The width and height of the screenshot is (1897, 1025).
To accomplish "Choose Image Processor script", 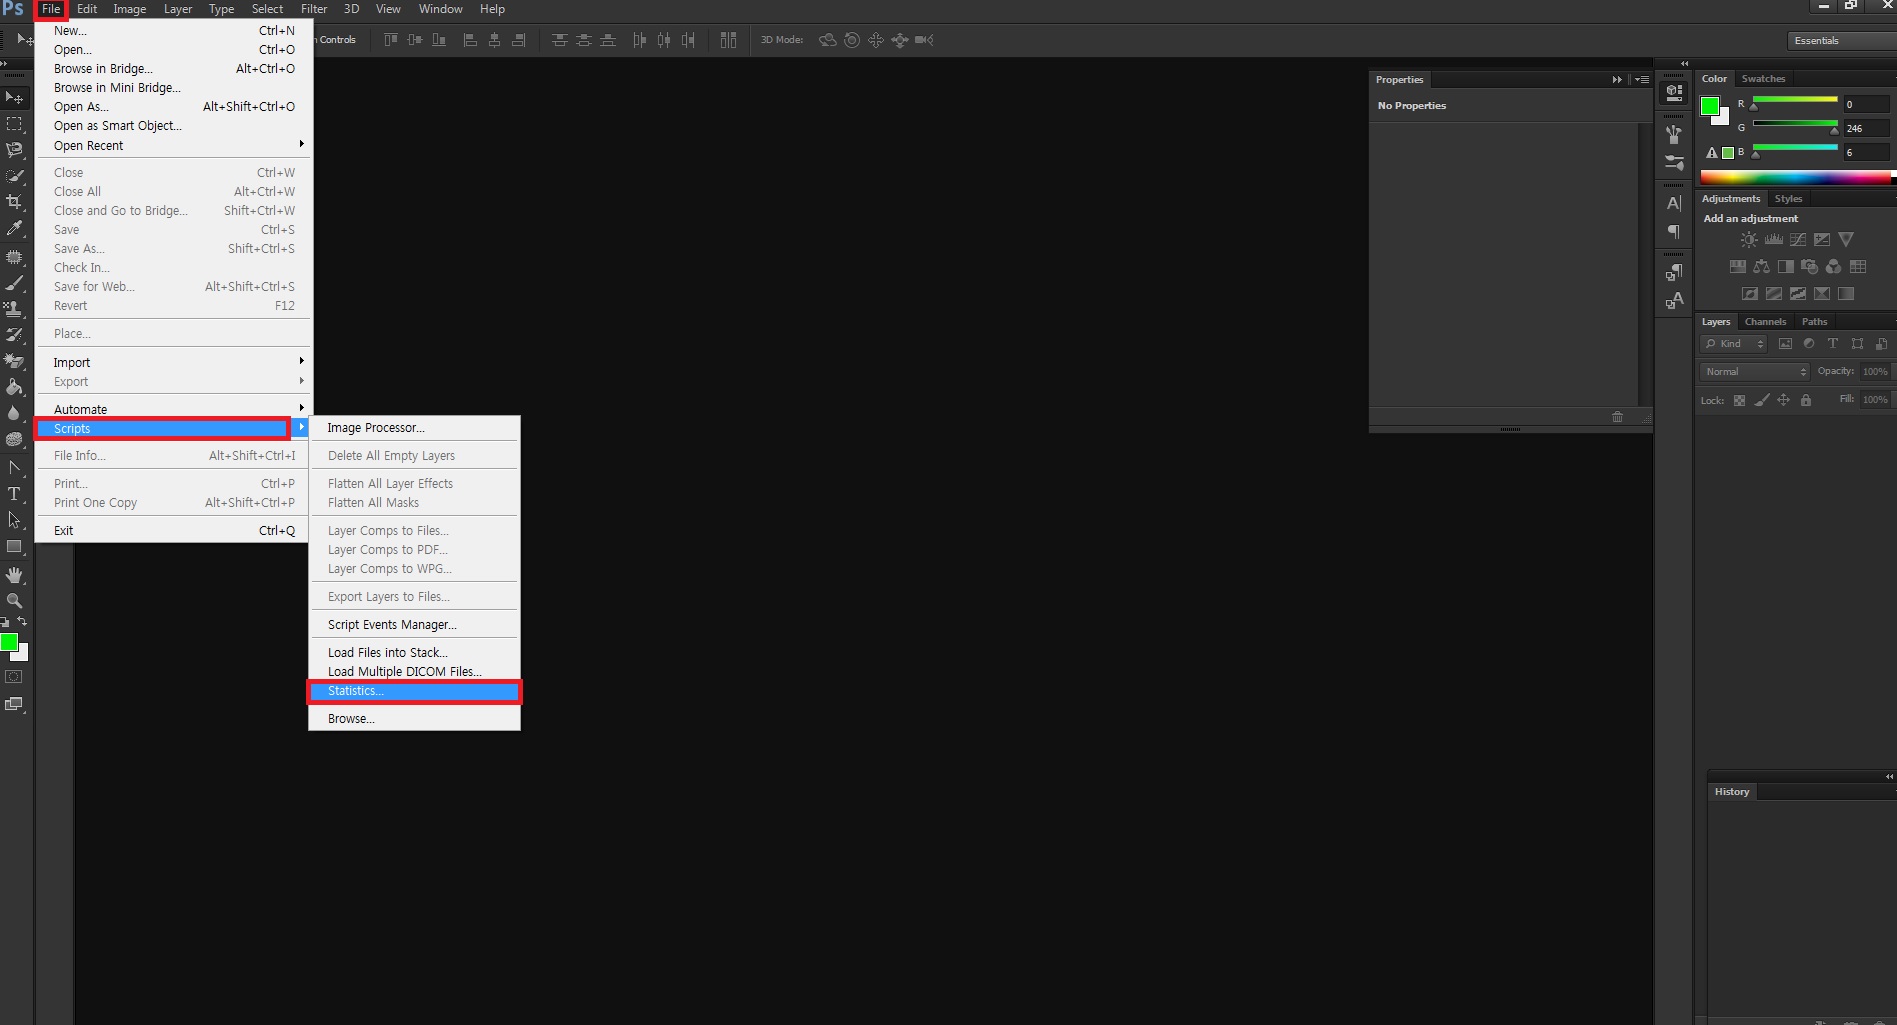I will tap(414, 428).
